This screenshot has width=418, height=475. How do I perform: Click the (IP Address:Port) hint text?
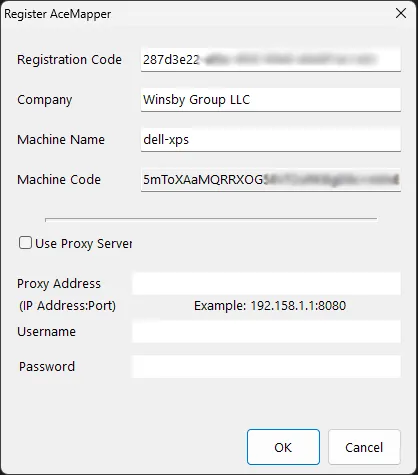click(67, 306)
